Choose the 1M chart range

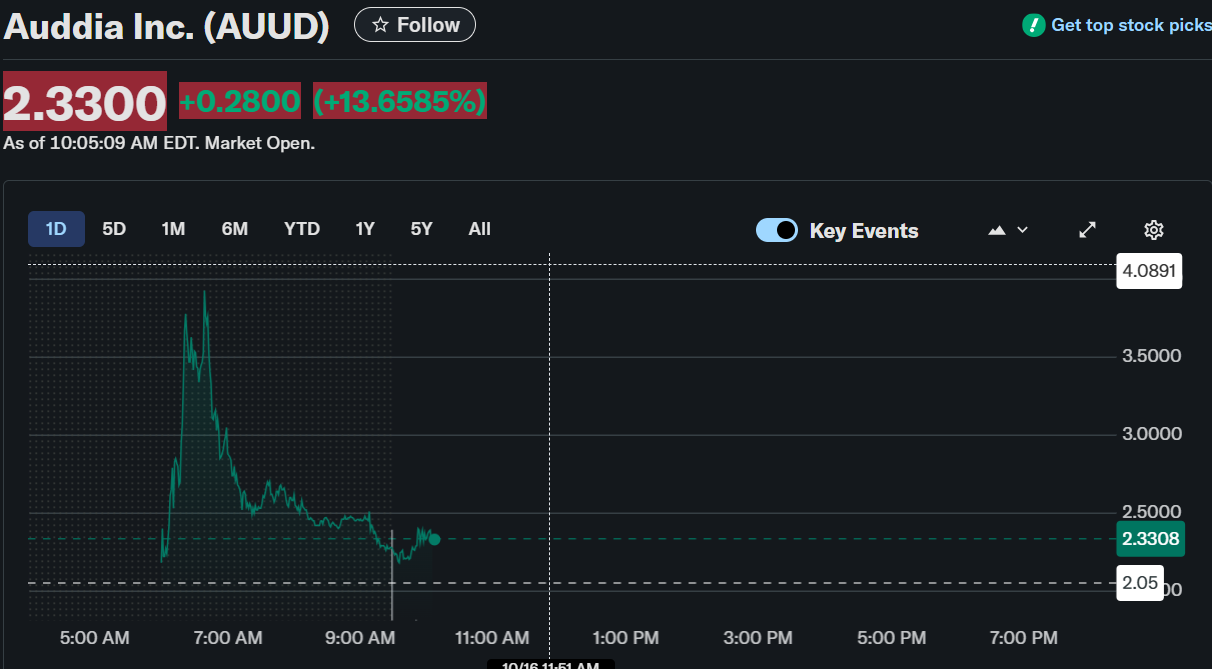pyautogui.click(x=173, y=229)
